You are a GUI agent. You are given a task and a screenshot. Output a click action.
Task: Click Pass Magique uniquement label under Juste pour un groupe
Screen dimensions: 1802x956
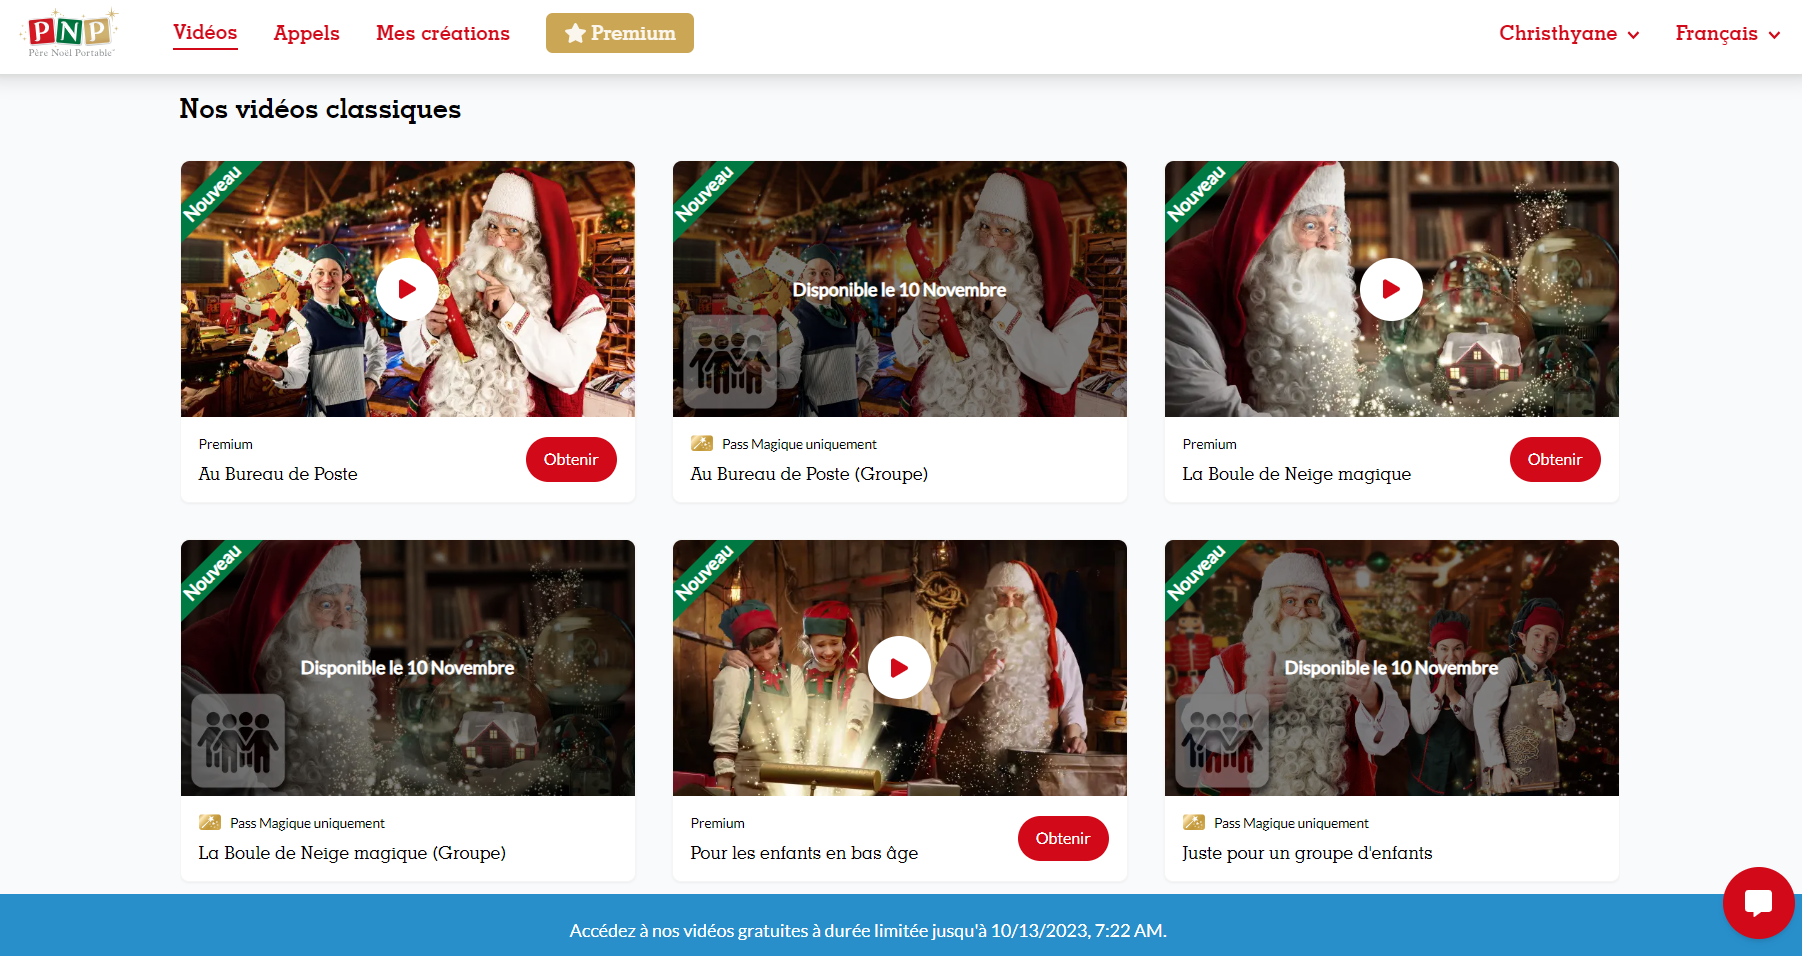click(1291, 823)
